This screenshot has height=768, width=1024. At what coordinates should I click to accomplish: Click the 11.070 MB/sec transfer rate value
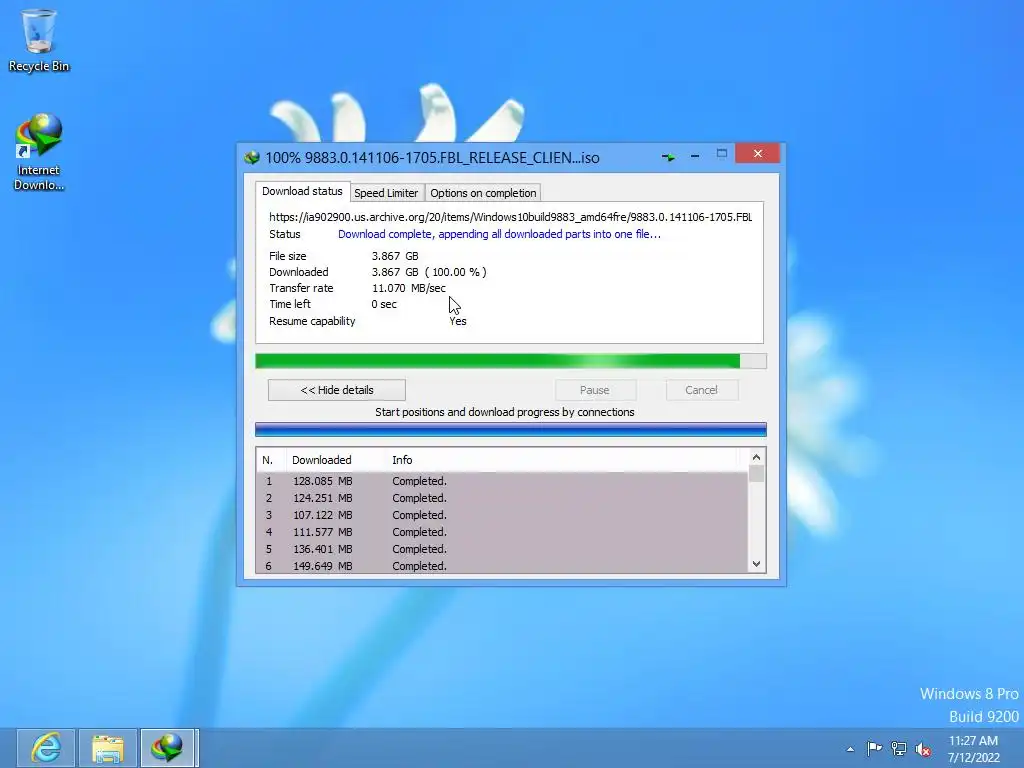pyautogui.click(x=409, y=288)
